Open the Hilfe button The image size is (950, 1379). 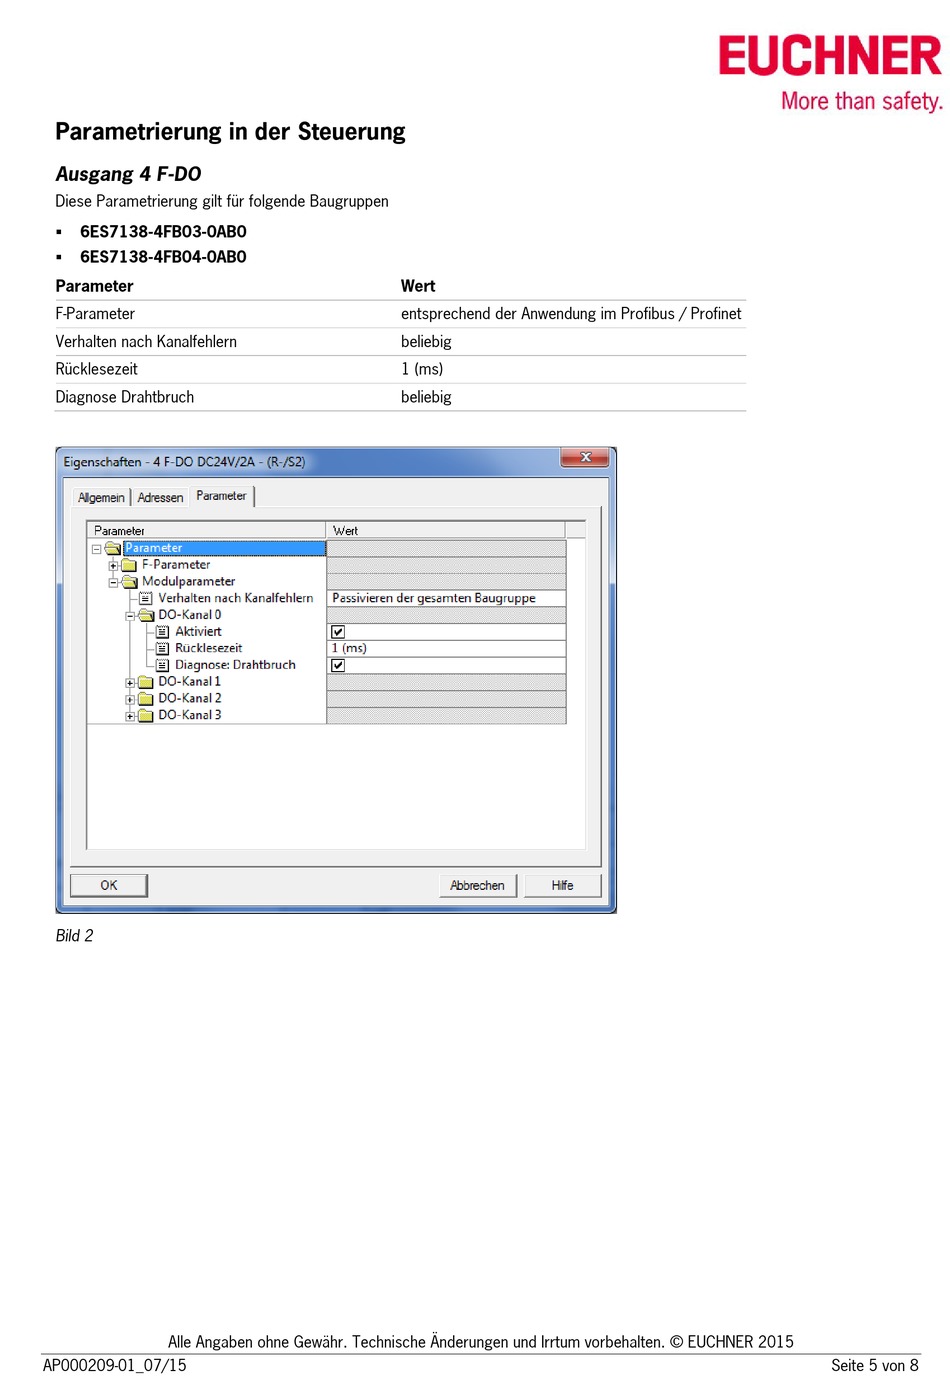[x=563, y=886]
